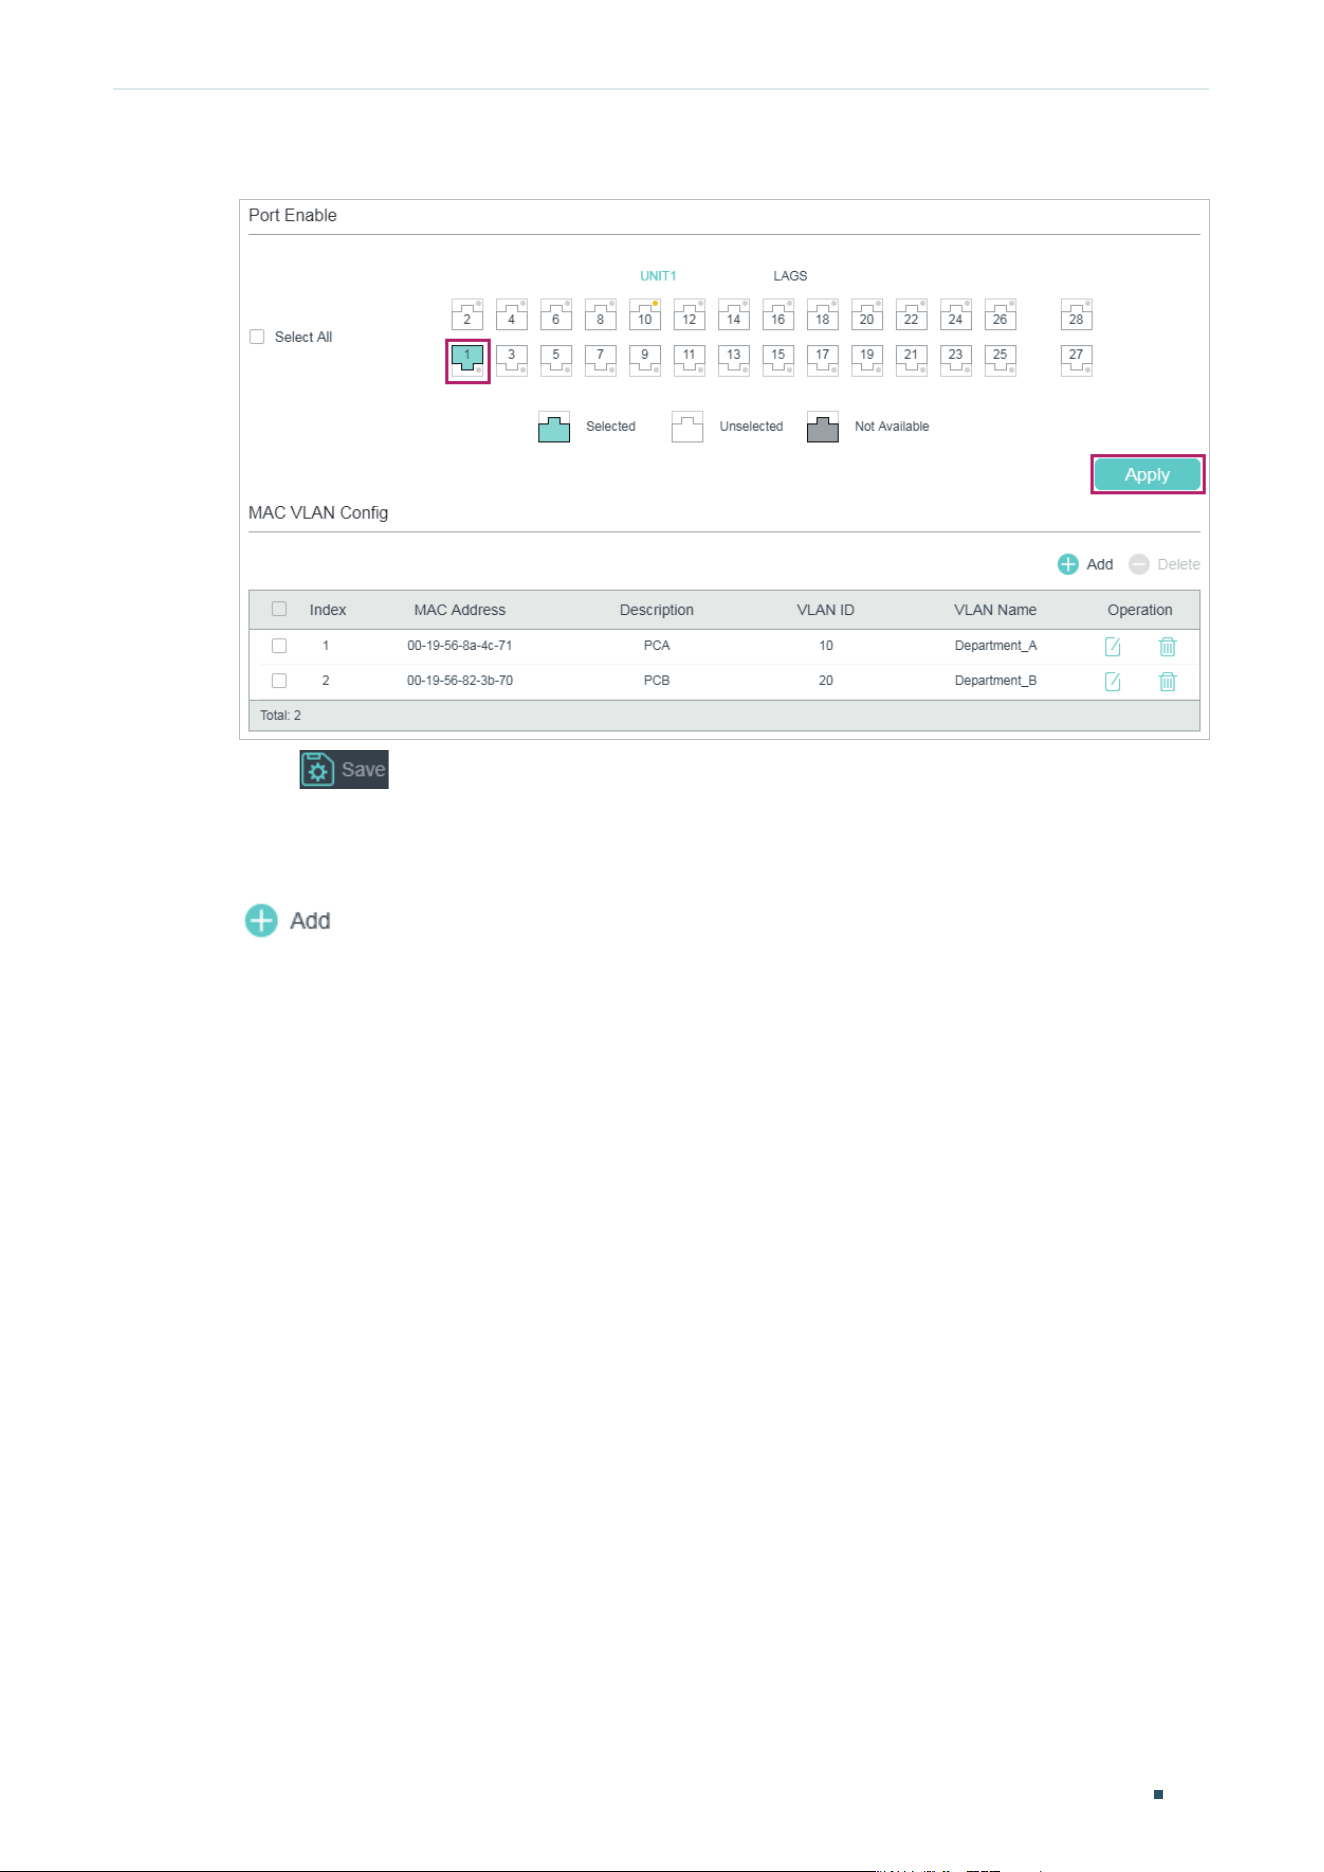Edit the PCB MAC VLAN entry
Viewport: 1324px width, 1872px height.
coord(1112,682)
